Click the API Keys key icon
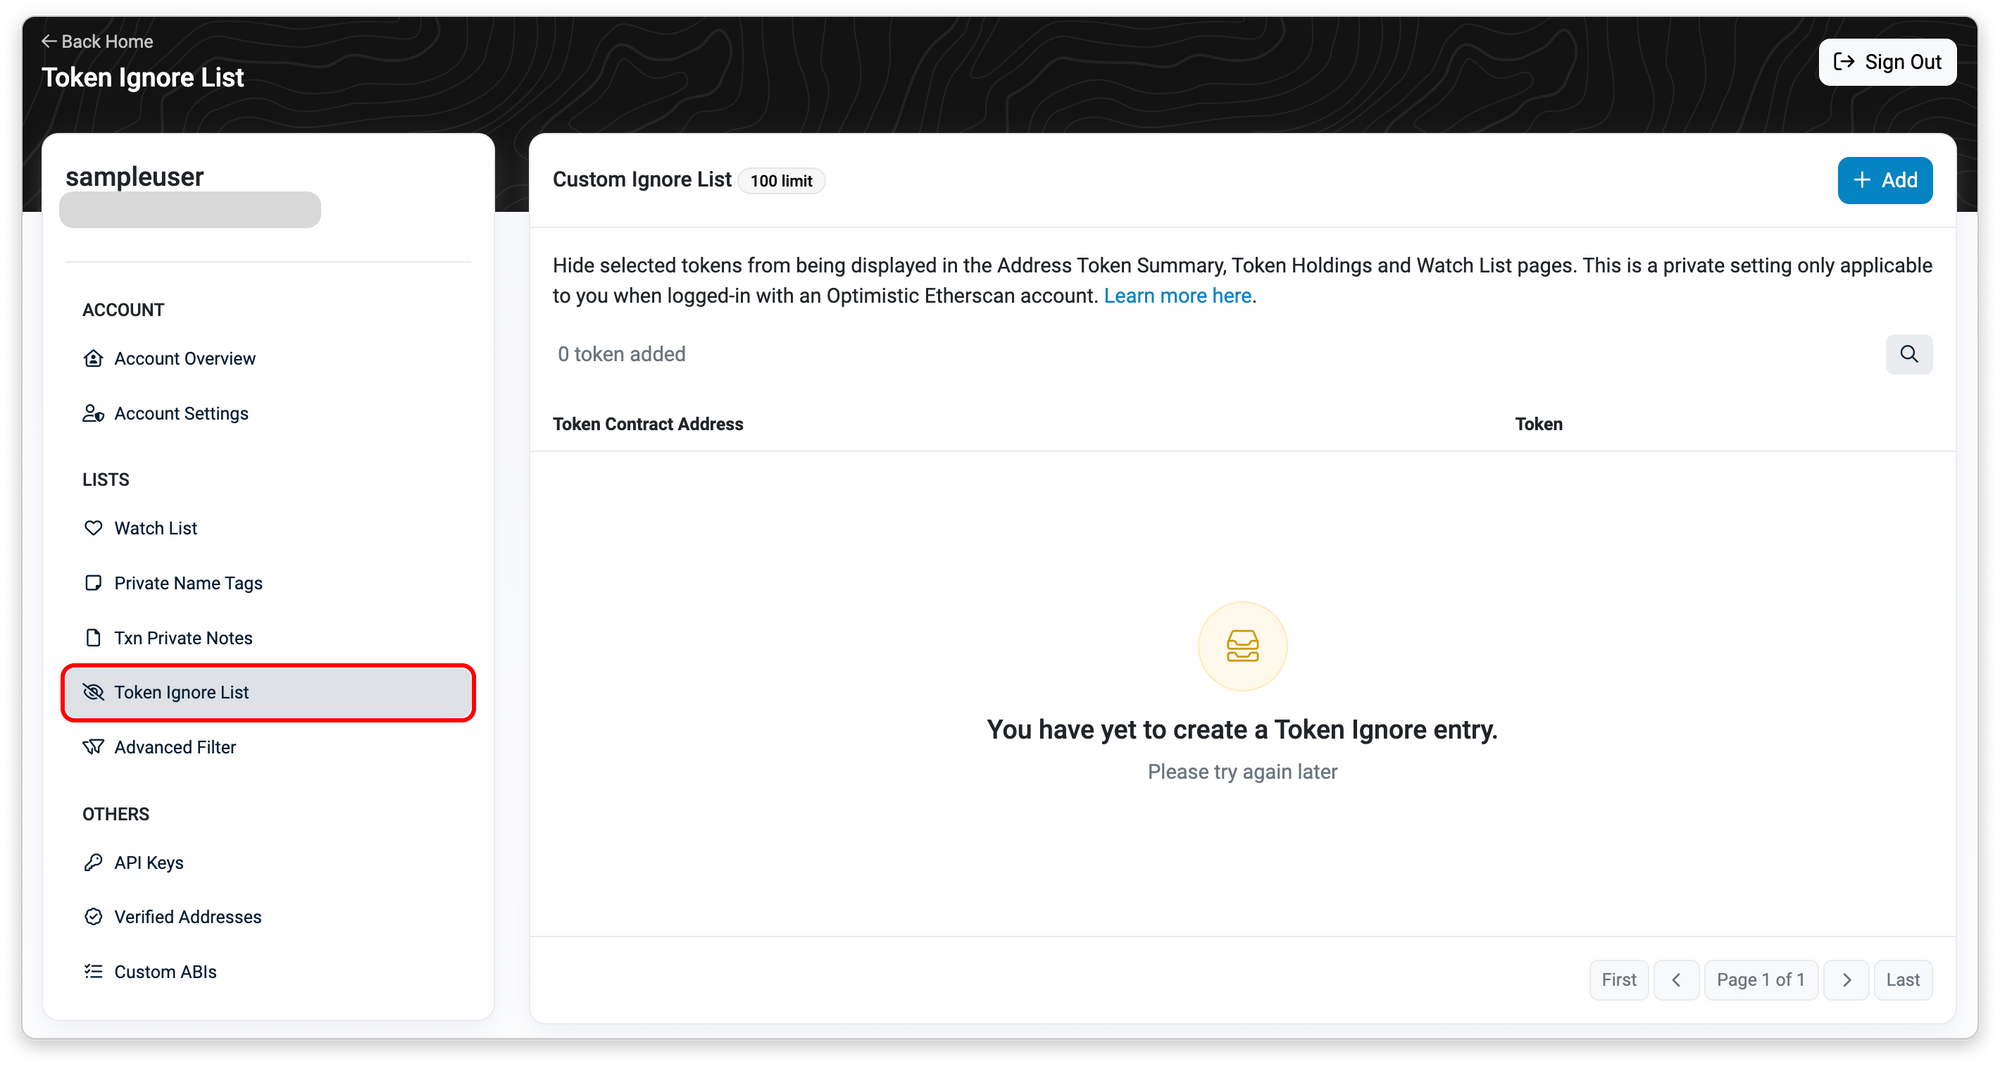The image size is (2000, 1066). click(x=93, y=862)
